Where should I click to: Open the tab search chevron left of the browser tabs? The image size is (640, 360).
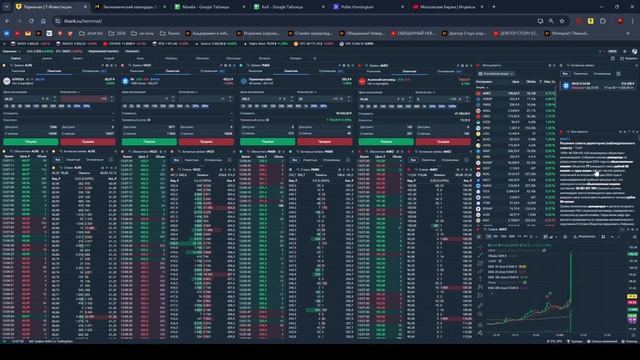click(7, 7)
